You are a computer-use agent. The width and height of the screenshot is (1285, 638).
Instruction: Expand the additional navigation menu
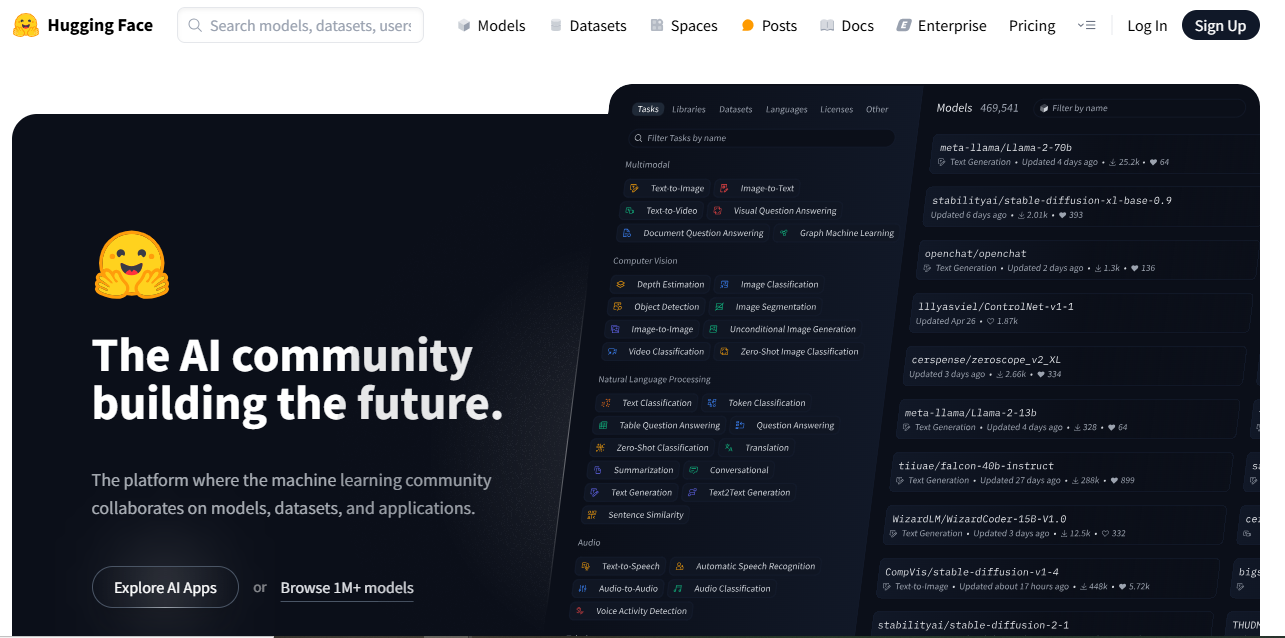(1087, 26)
